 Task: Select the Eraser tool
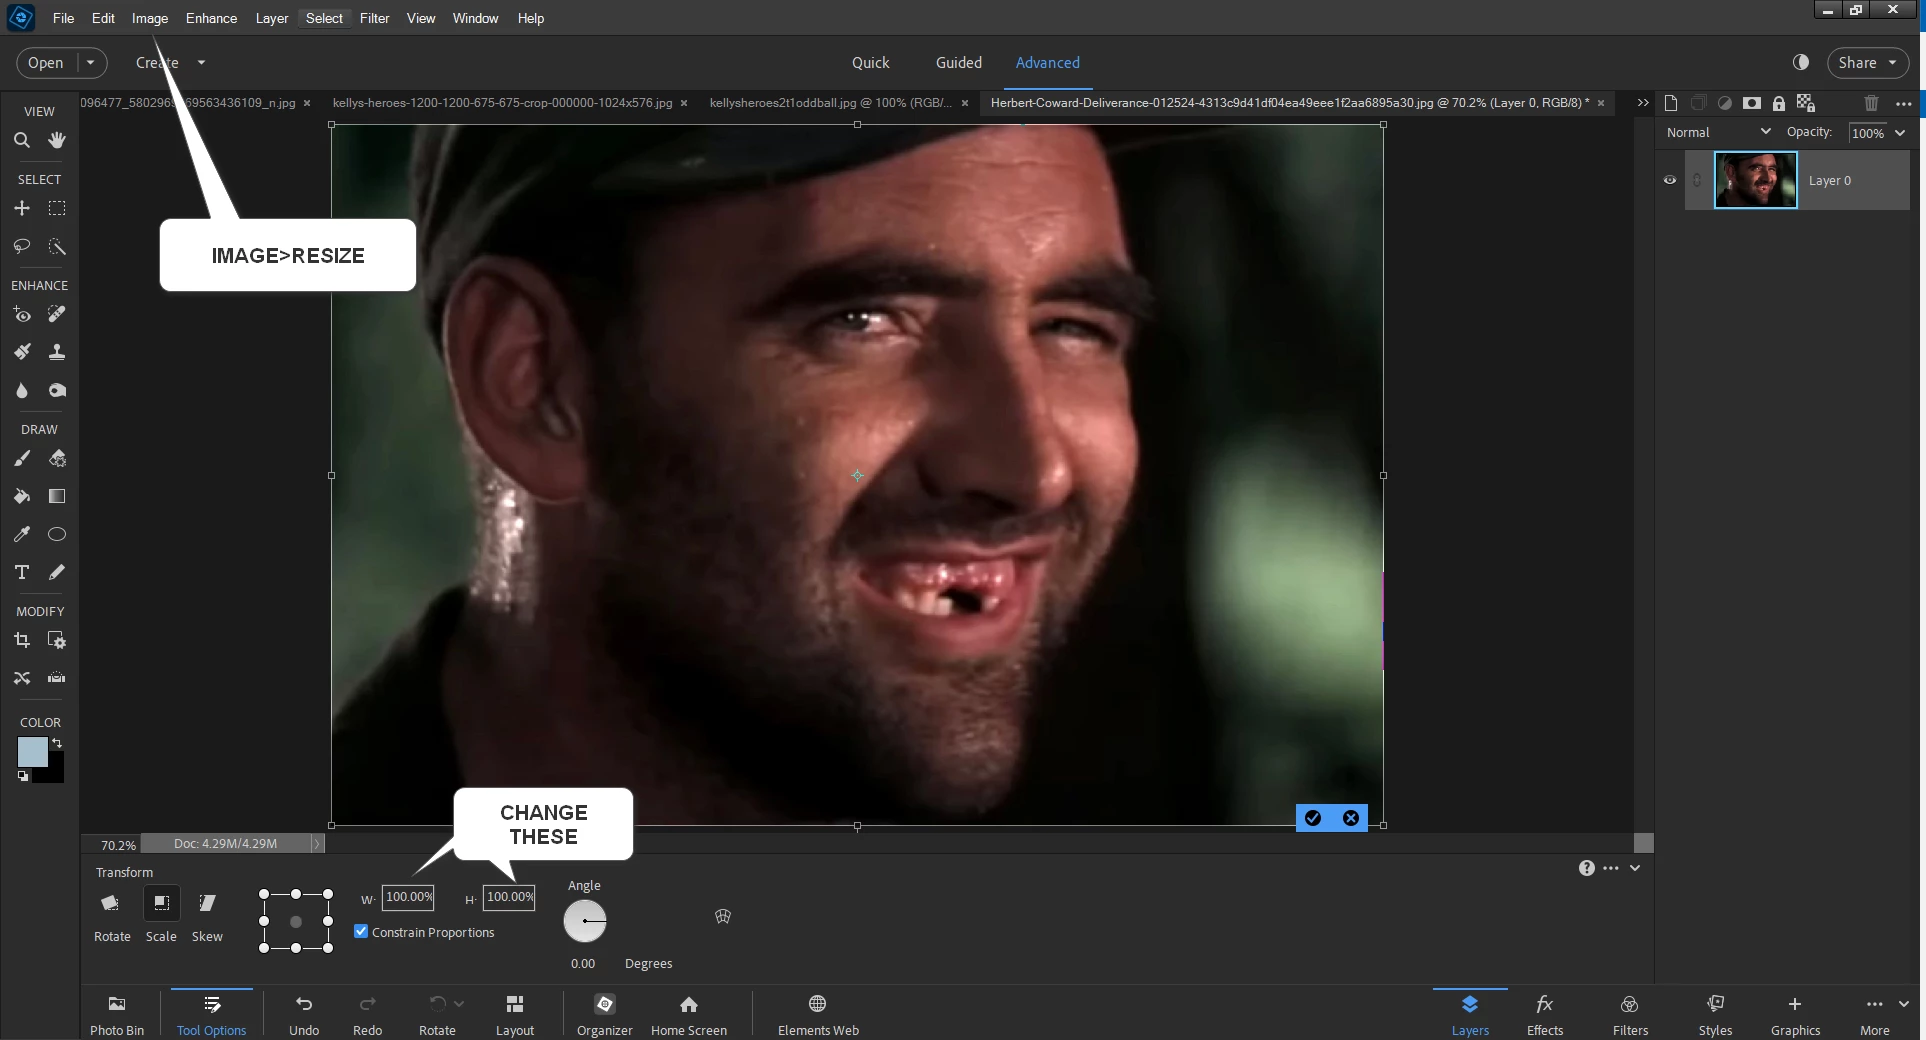(x=57, y=458)
